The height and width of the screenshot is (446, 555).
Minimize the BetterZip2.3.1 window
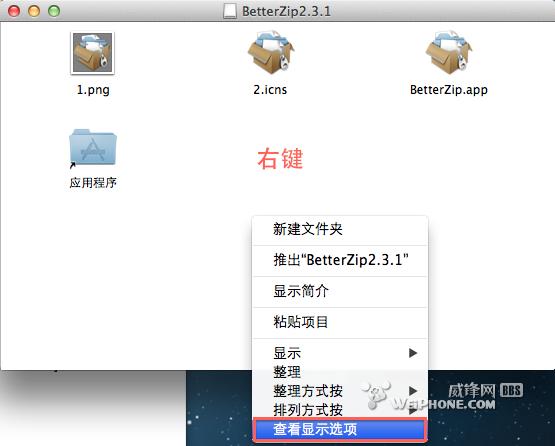click(34, 11)
